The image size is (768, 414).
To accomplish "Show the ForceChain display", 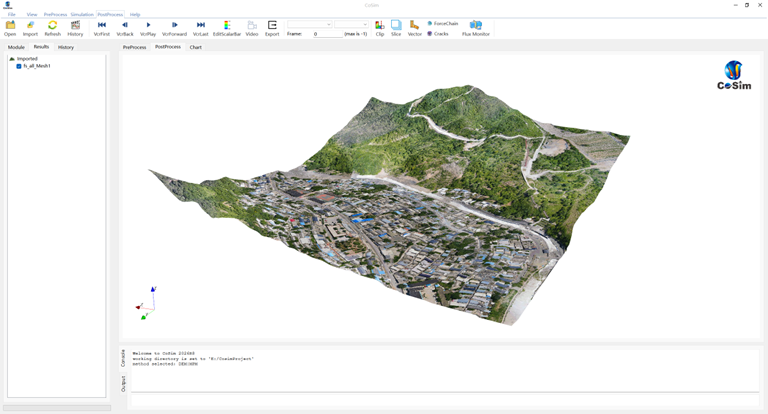I will 443,24.
